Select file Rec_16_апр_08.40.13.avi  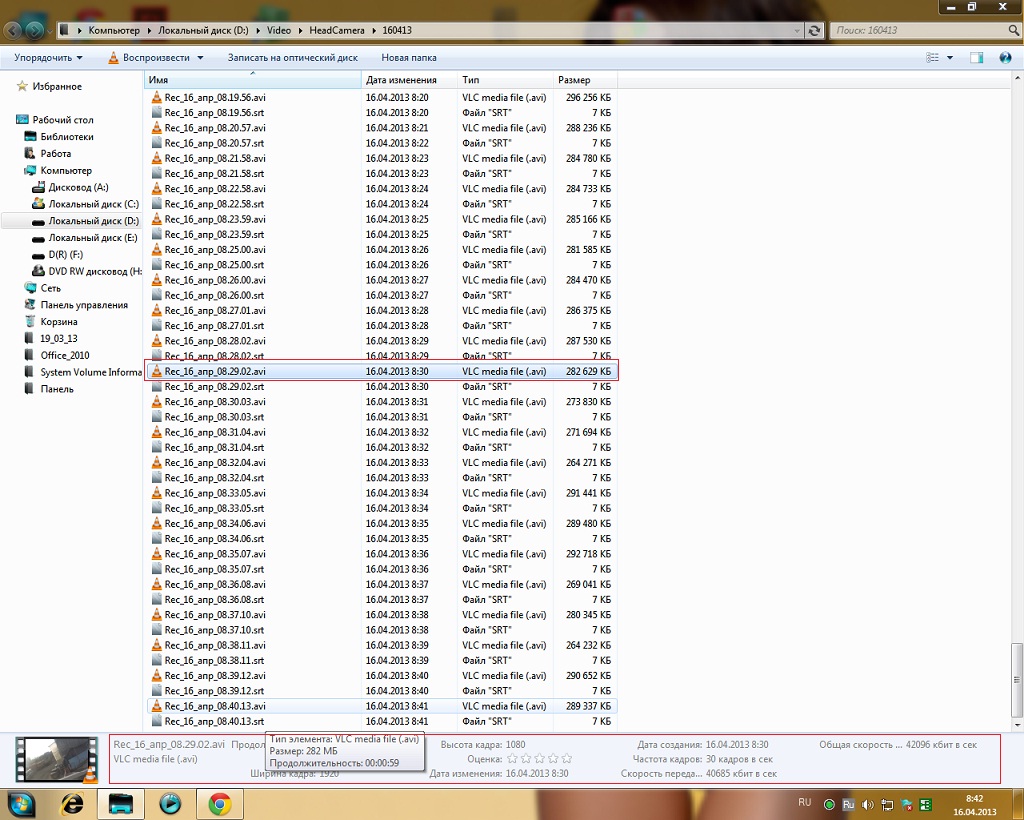pos(214,706)
